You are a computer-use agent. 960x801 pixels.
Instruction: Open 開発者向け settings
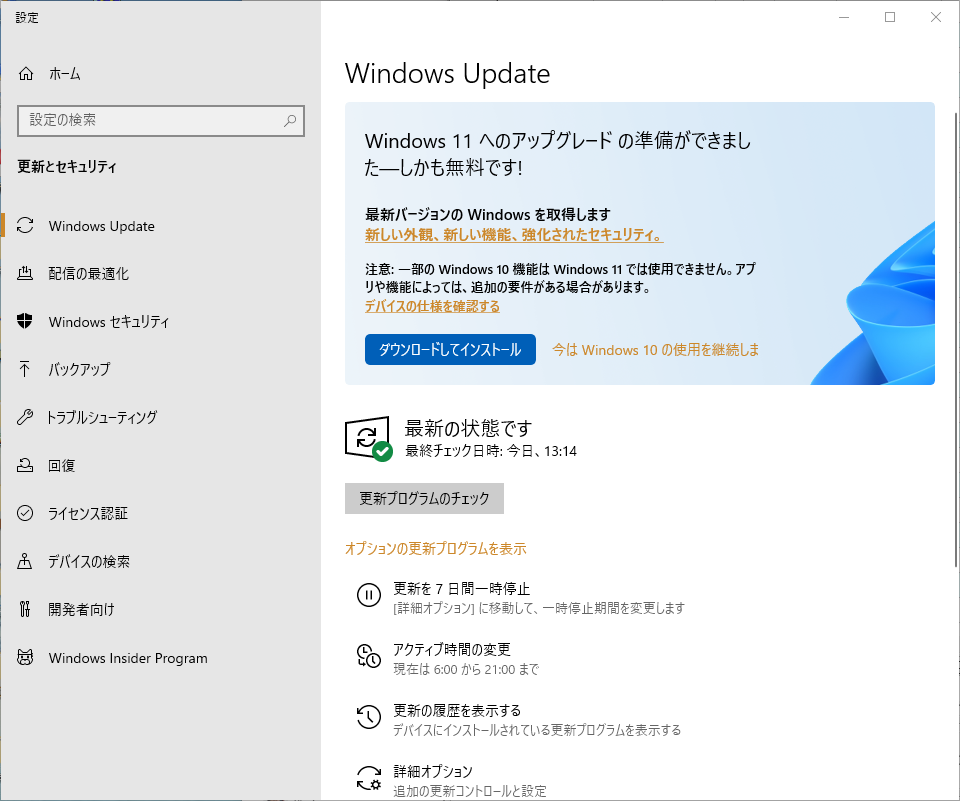coord(160,609)
